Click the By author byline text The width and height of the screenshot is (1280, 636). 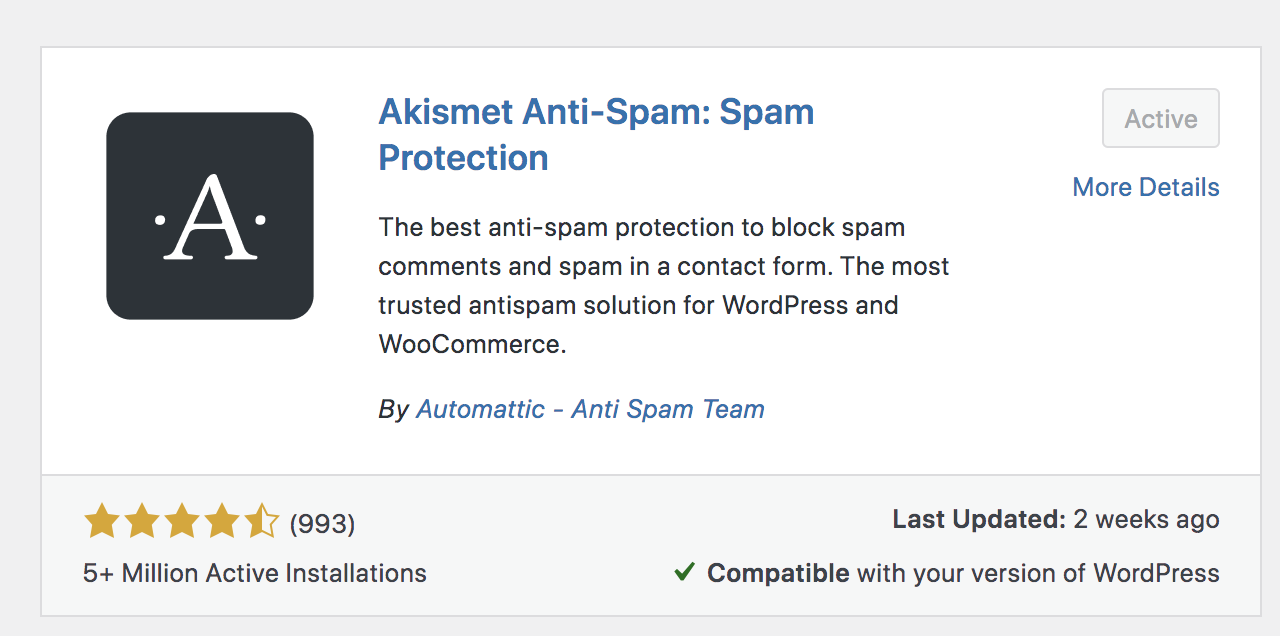click(393, 409)
